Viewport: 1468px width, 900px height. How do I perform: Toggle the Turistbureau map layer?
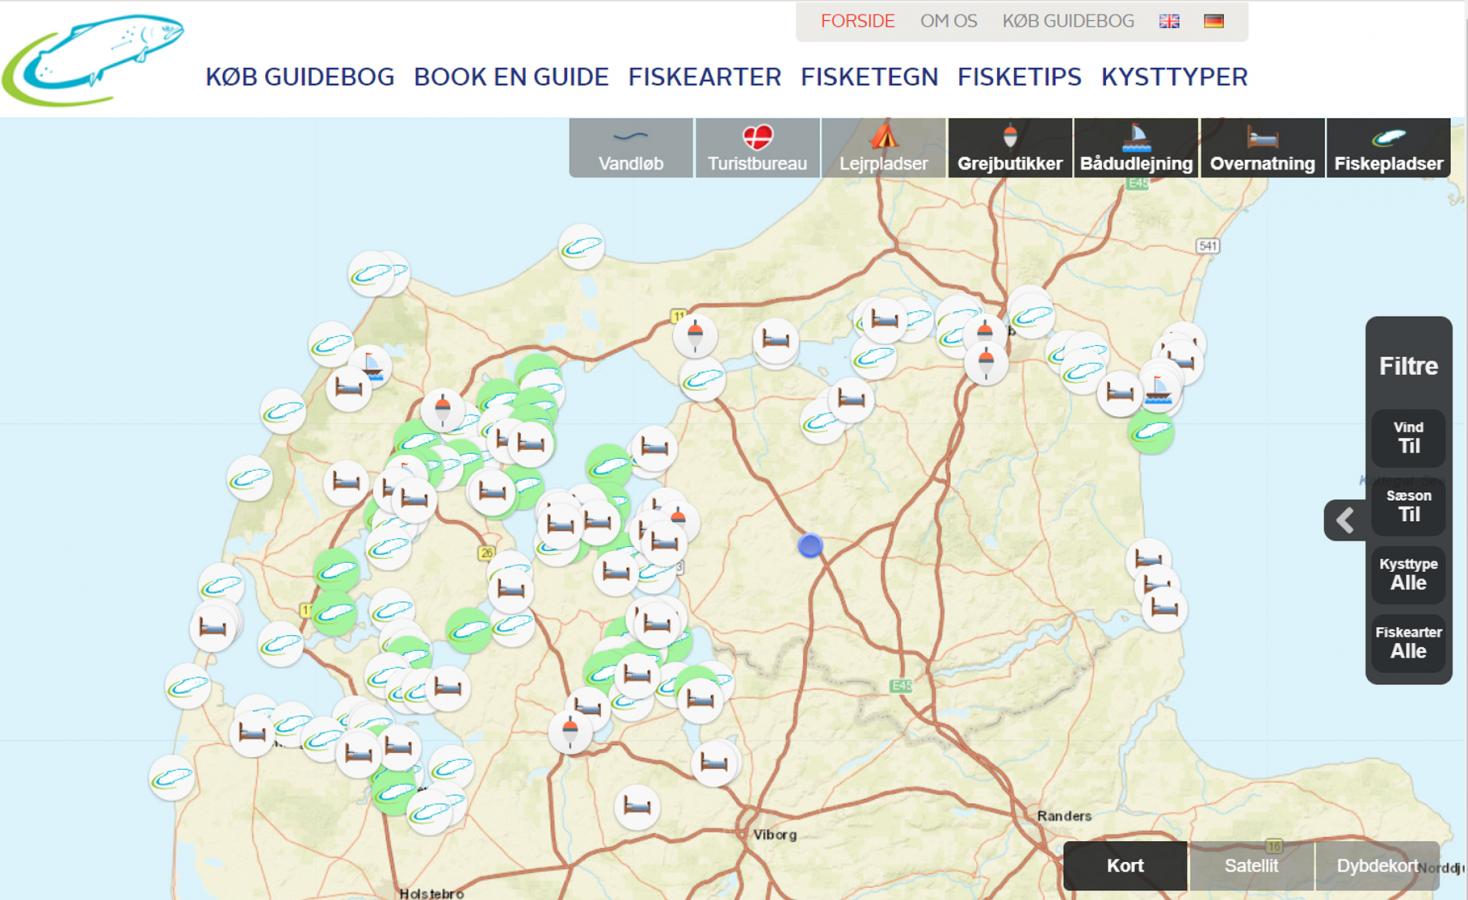pos(757,148)
